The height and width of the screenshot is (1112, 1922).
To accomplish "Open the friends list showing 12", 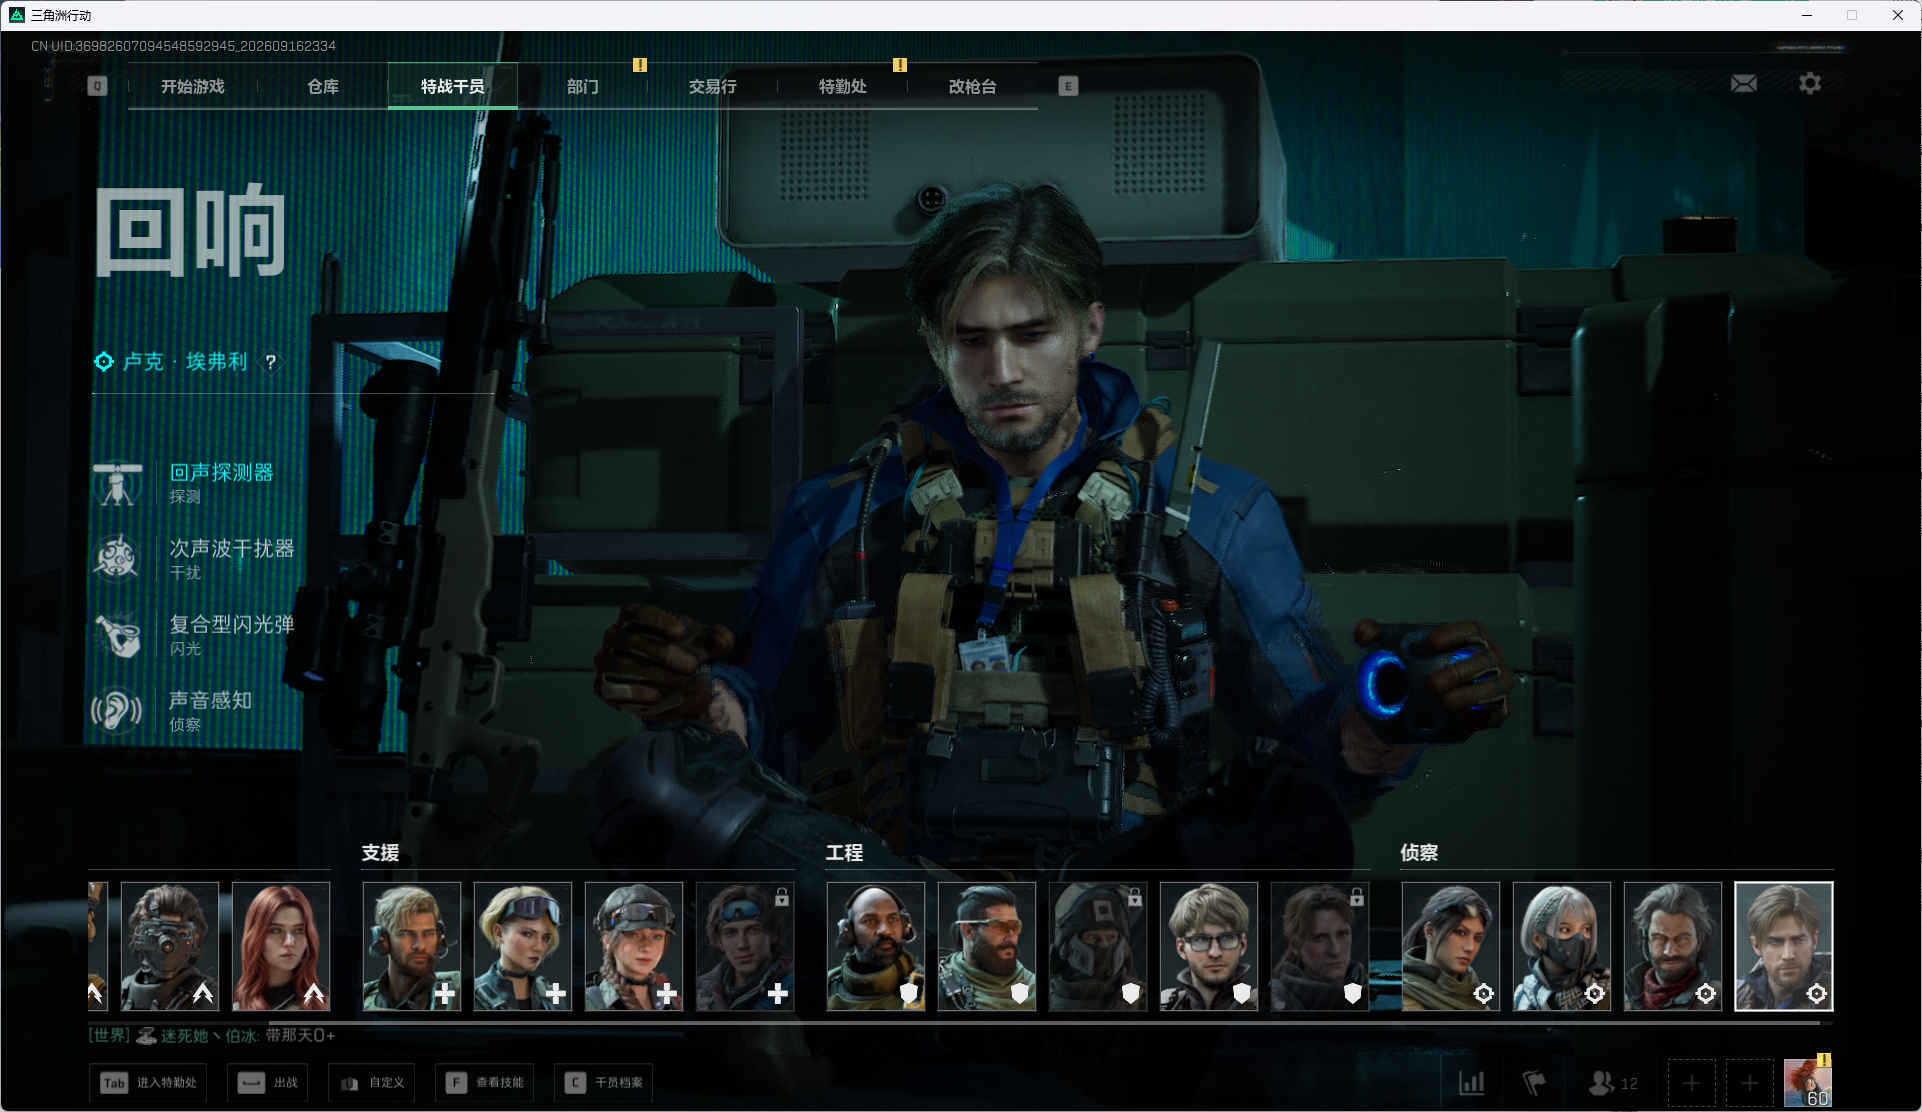I will [1613, 1083].
